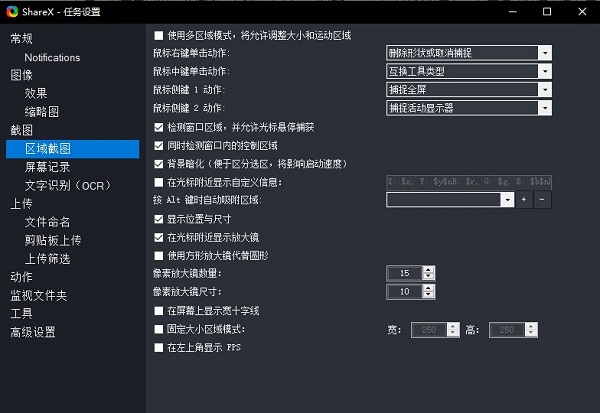
Task: Increase 像素放大镜数量 with the up arrow
Action: (x=429, y=269)
